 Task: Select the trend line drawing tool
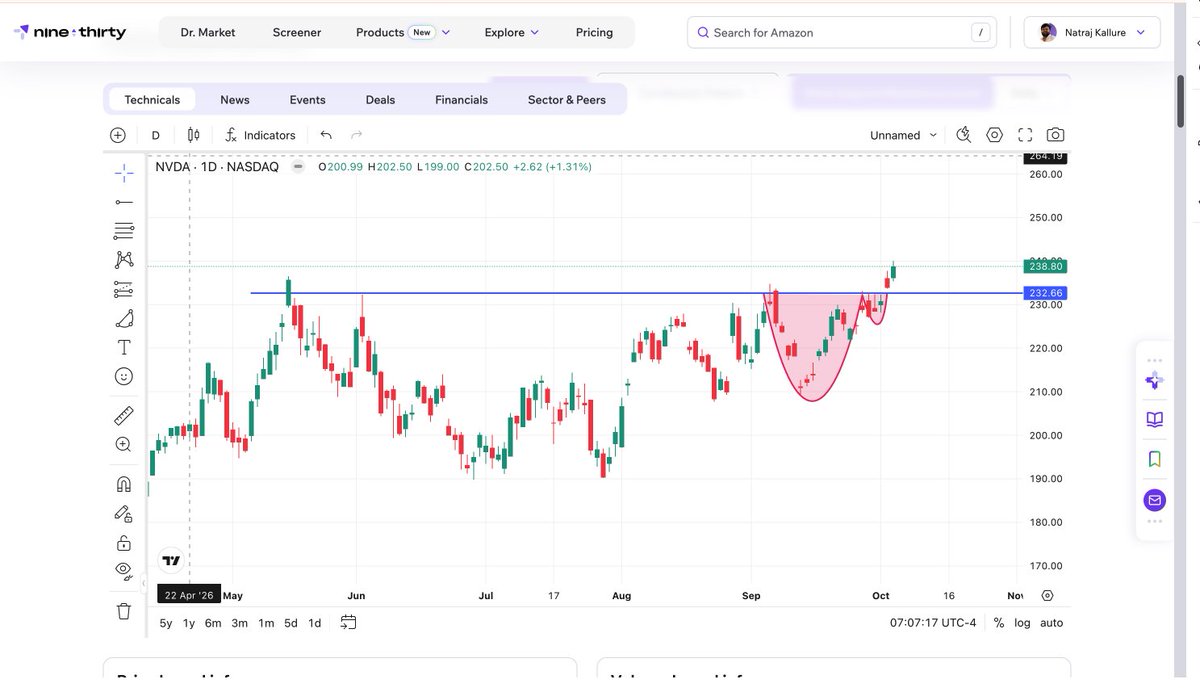124,202
